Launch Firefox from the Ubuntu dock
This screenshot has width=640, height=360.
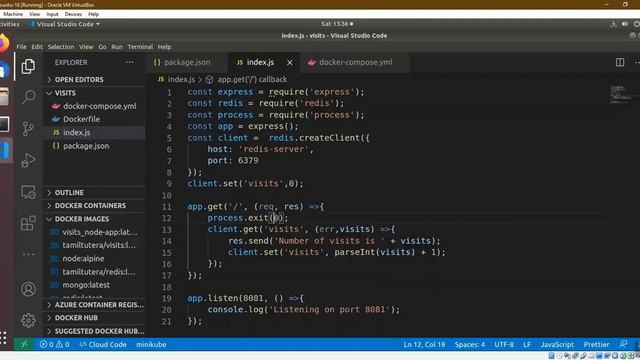(x=3, y=43)
